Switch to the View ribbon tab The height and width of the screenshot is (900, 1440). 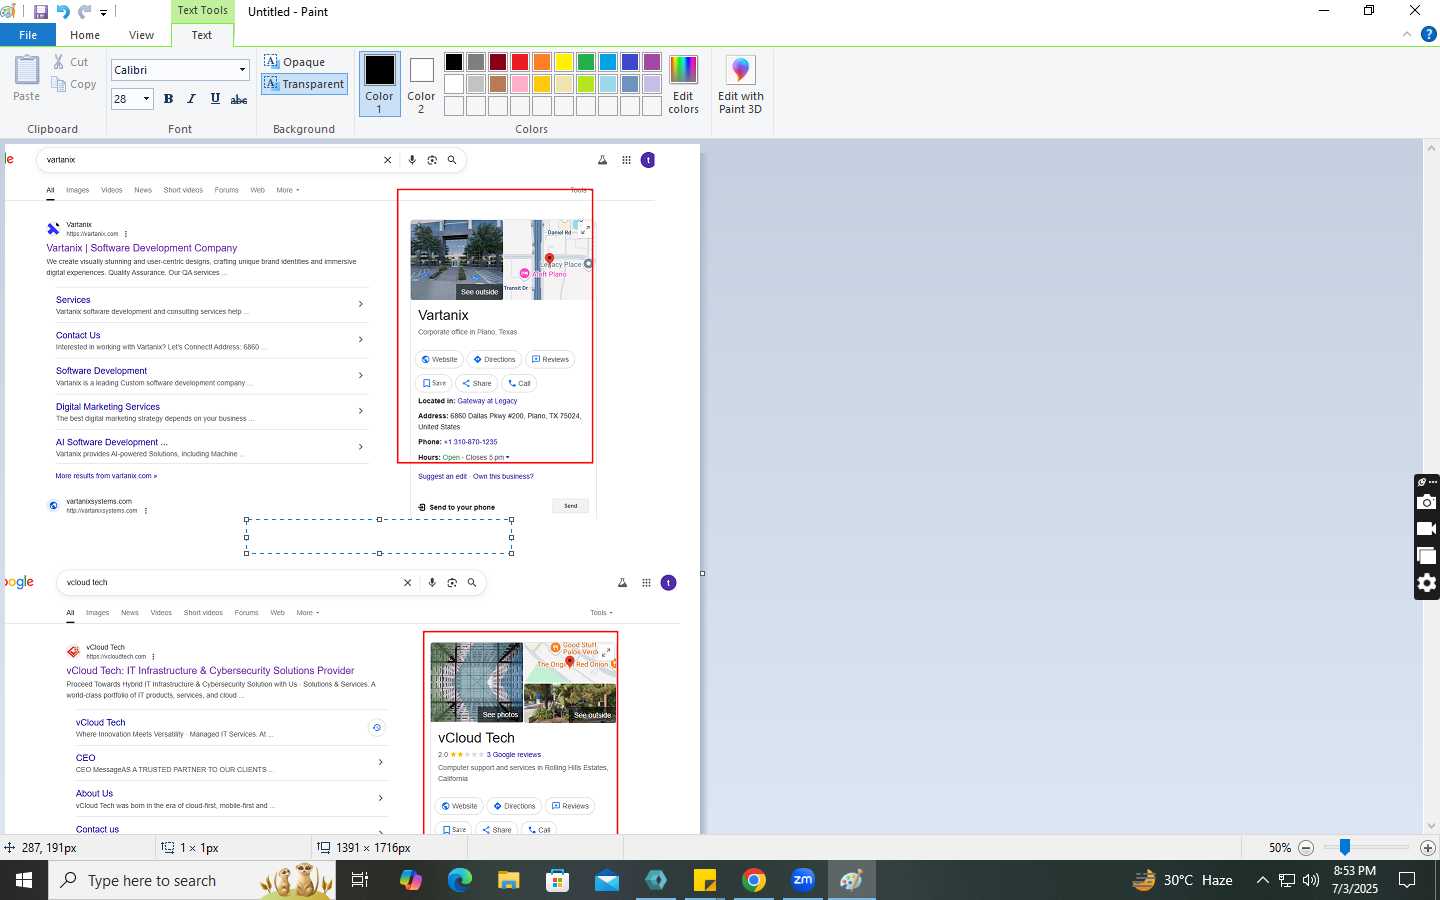141,35
